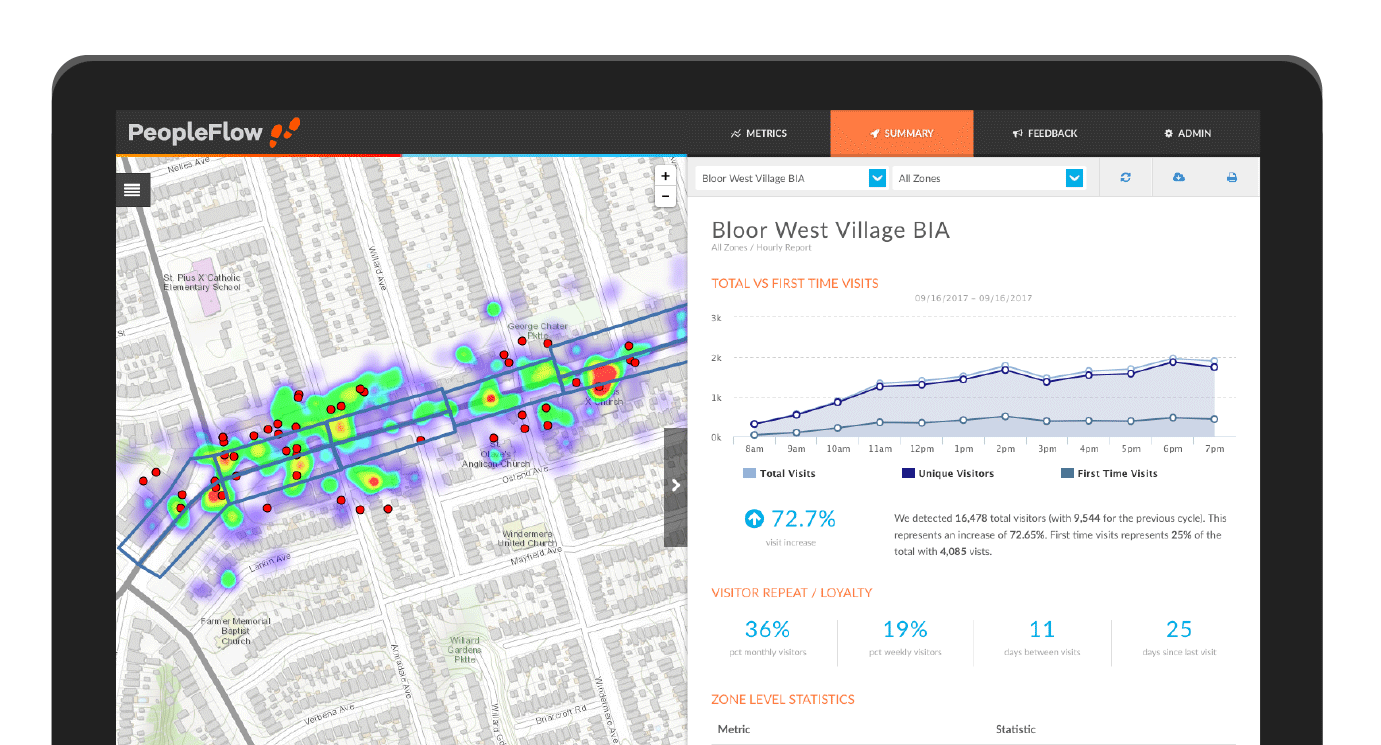Screen dimensions: 1381x745
Task: Zoom out the map with minus button
Action: [x=666, y=197]
